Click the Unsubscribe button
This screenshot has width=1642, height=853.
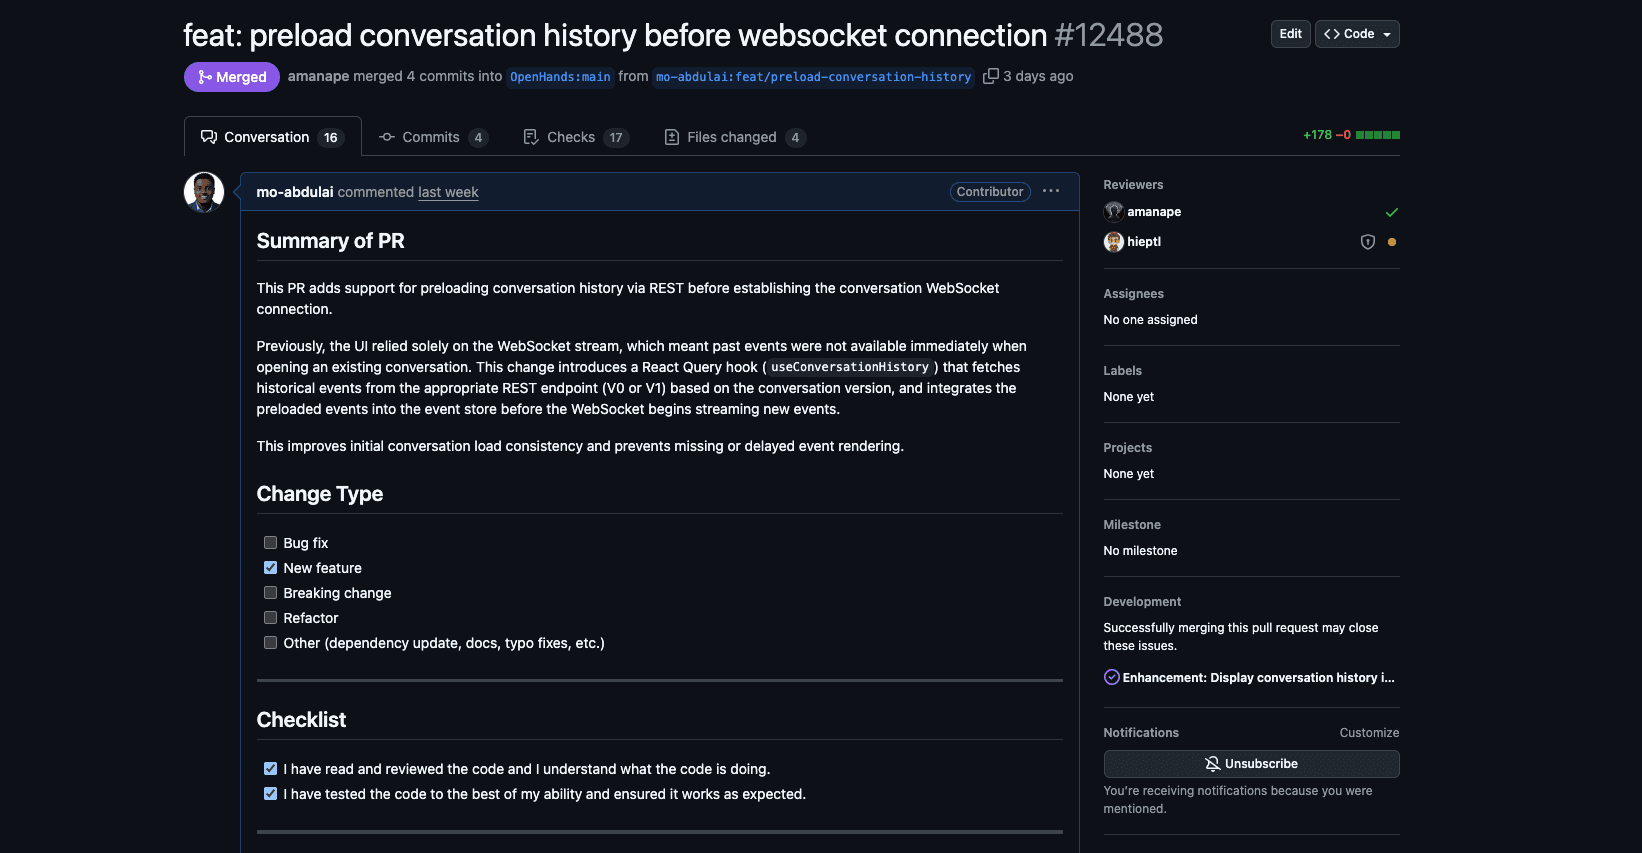1251,764
